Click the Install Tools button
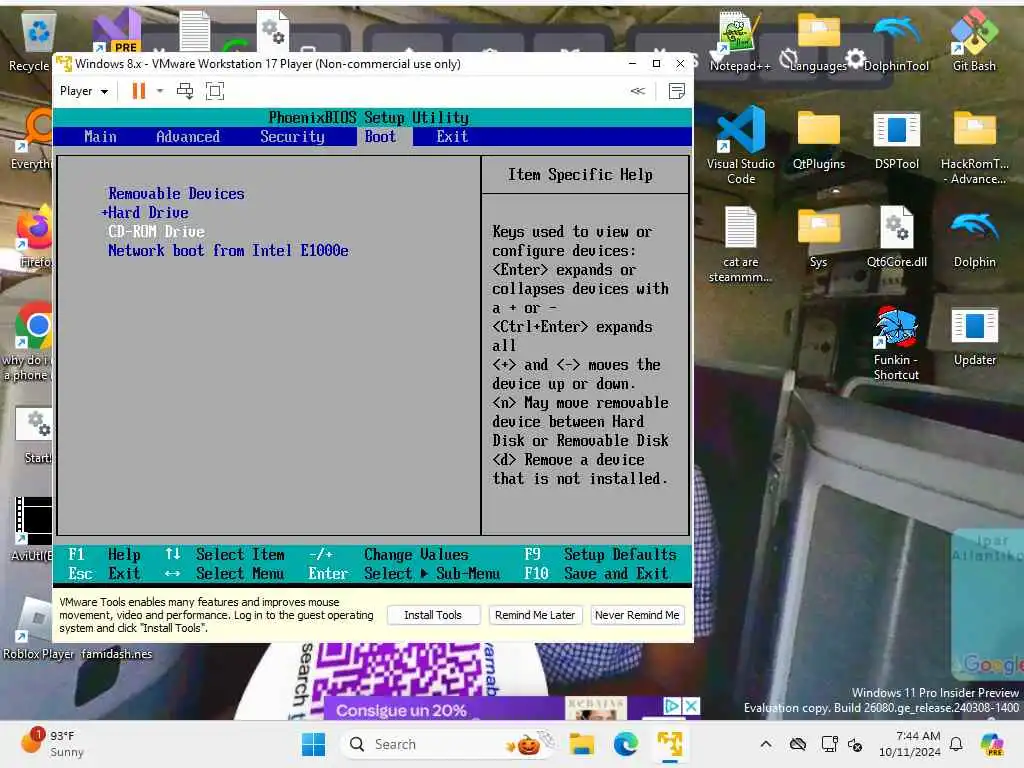 [x=433, y=615]
